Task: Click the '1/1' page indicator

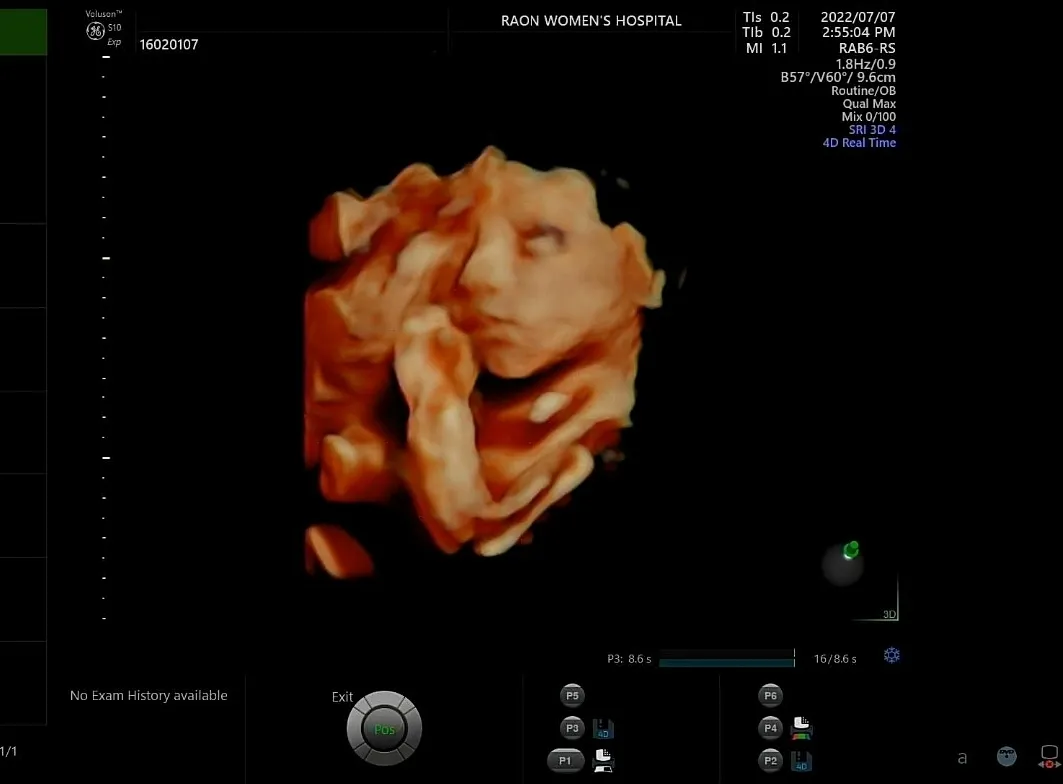Action: (x=8, y=751)
